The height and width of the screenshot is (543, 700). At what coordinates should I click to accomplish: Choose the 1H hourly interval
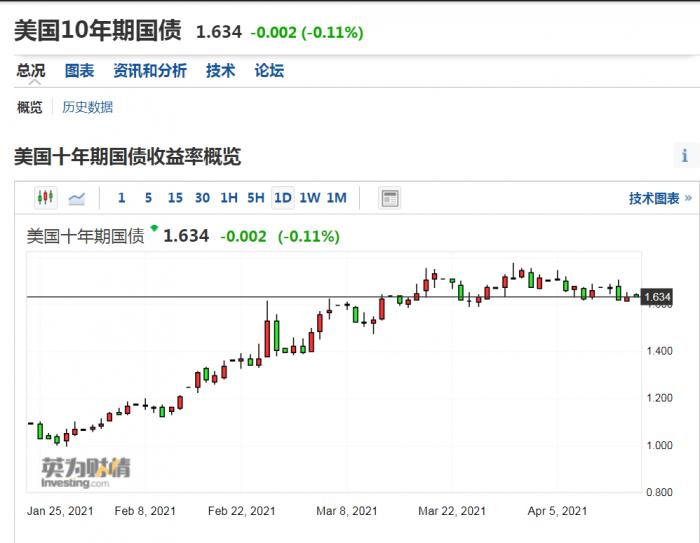pyautogui.click(x=229, y=198)
